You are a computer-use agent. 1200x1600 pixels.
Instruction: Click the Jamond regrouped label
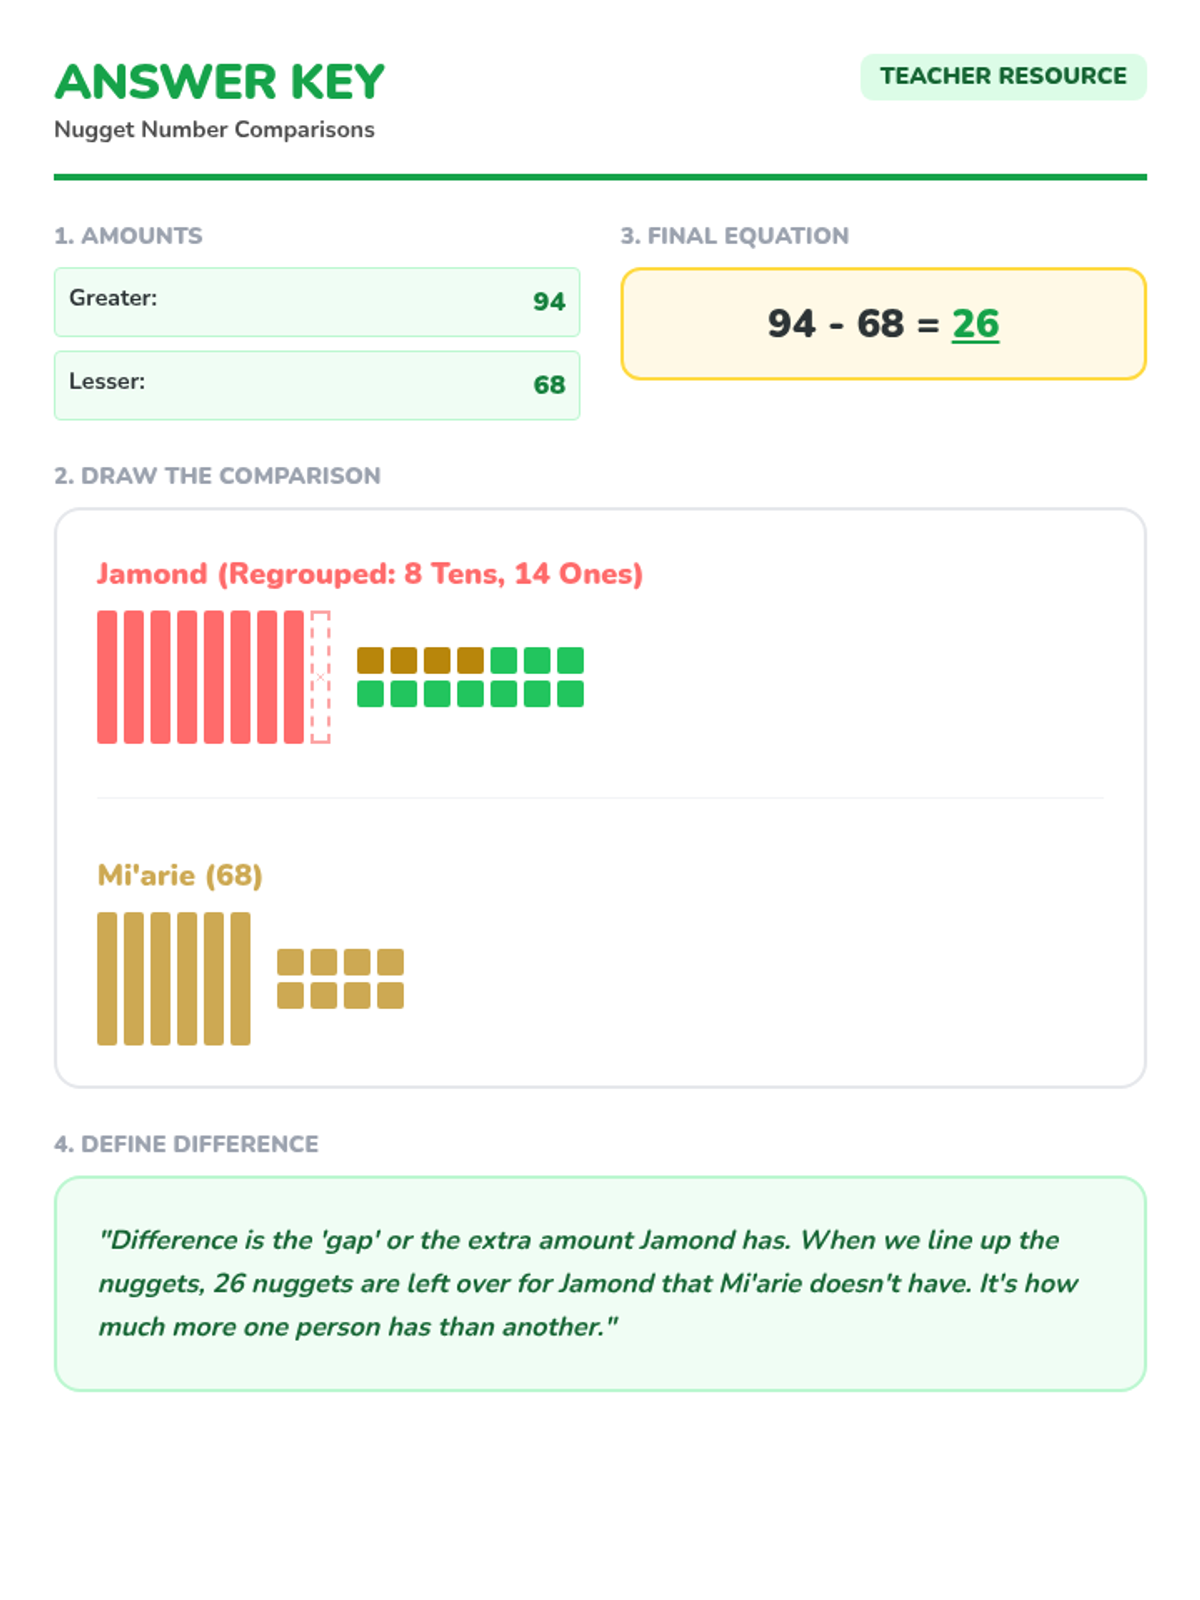click(x=369, y=574)
